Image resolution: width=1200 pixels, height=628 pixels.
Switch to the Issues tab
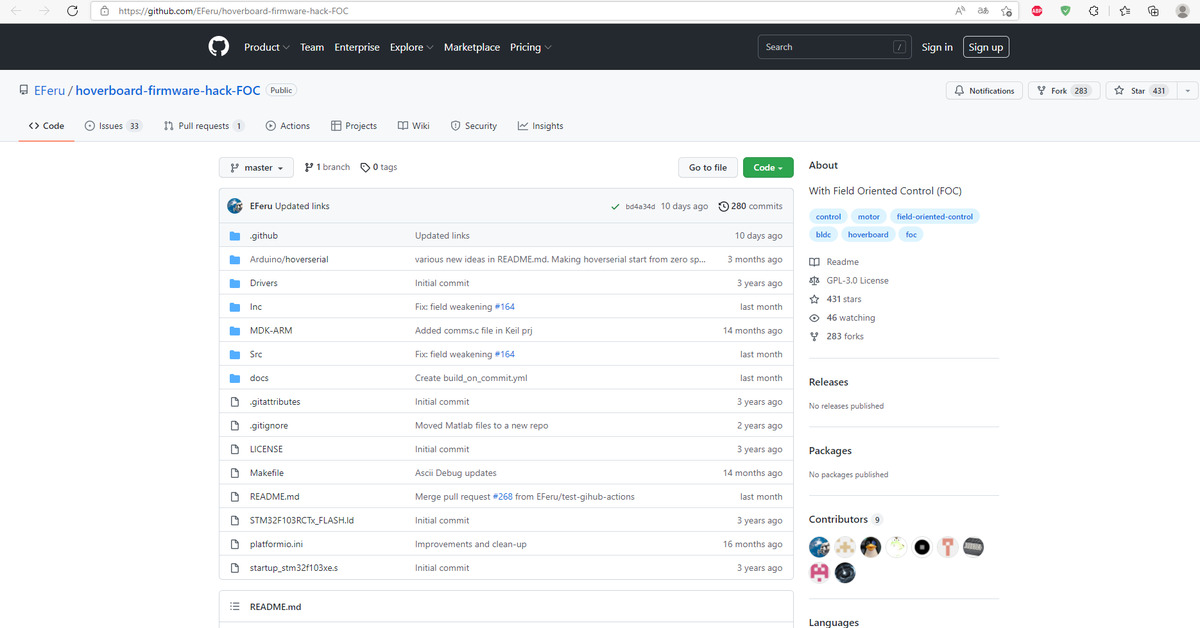tap(112, 126)
